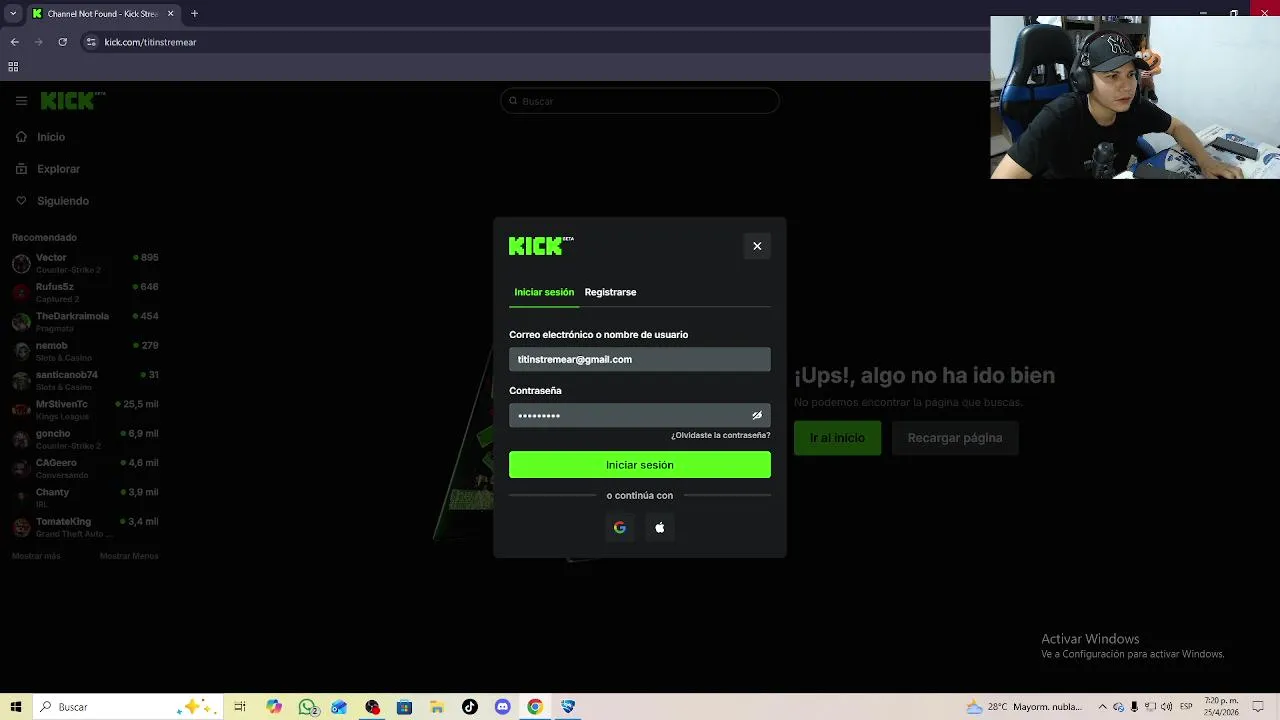Open TheDarkraimola recommended channel
Viewport: 1280px width, 720px height.
click(x=85, y=321)
